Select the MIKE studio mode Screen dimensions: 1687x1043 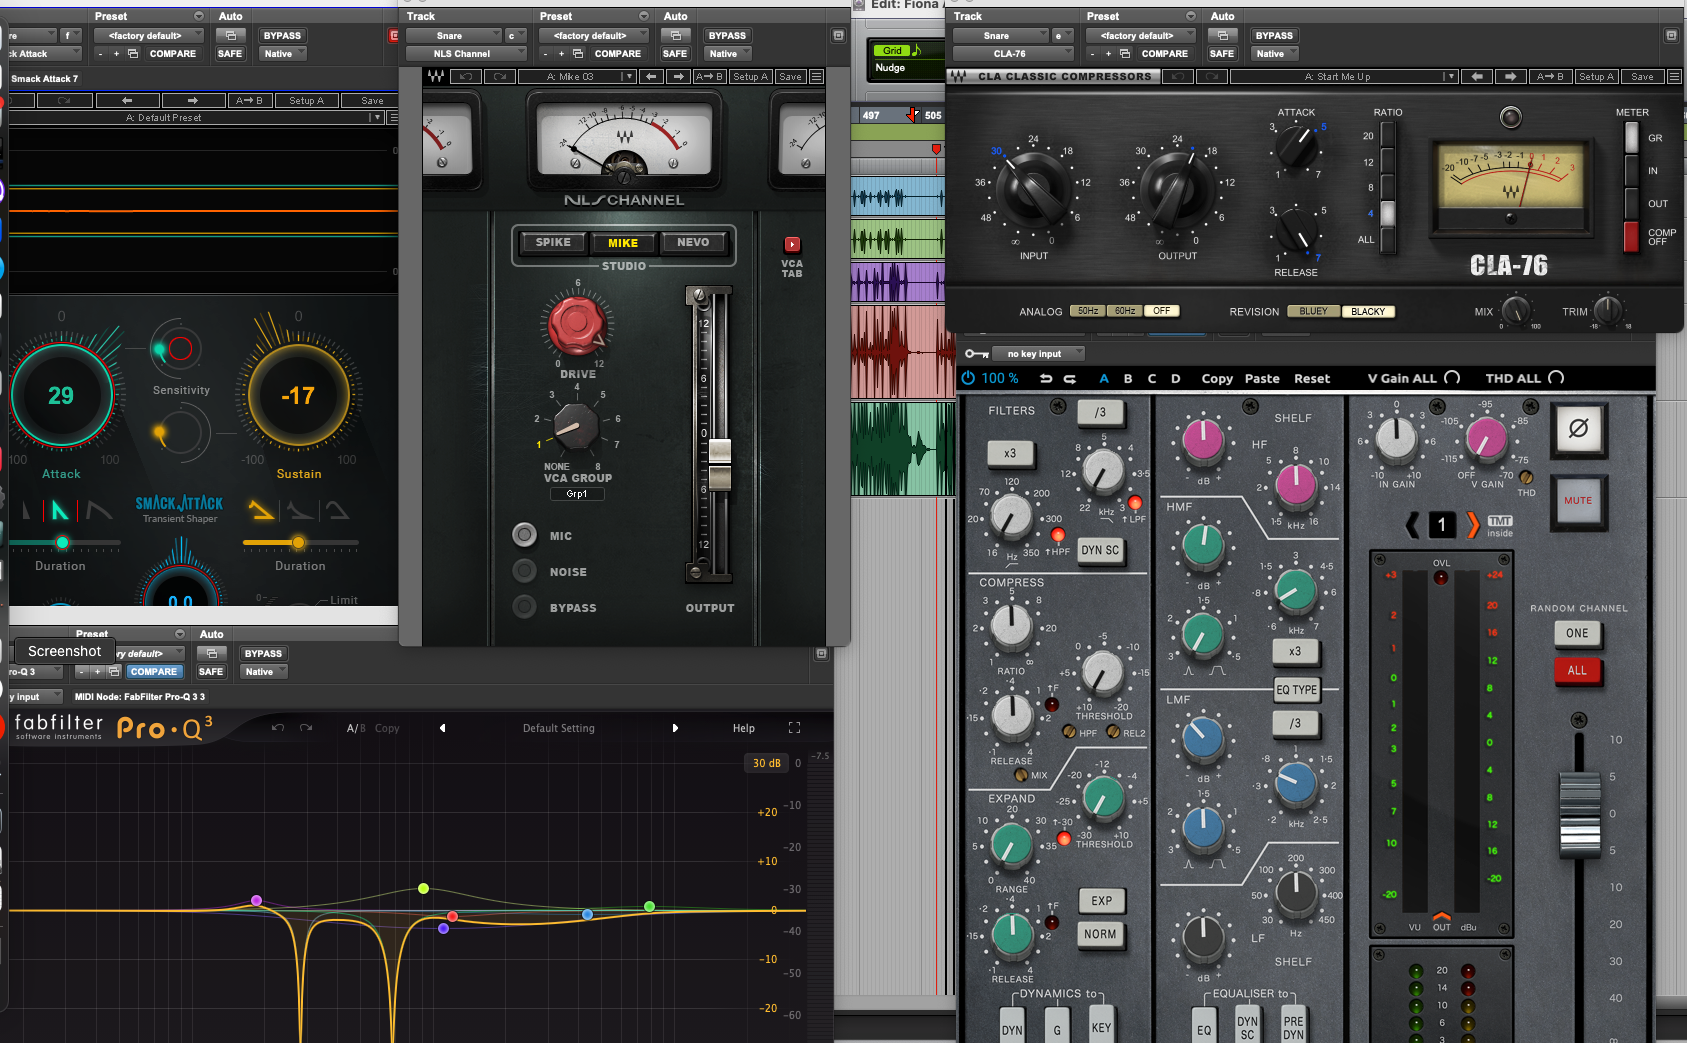pos(623,243)
